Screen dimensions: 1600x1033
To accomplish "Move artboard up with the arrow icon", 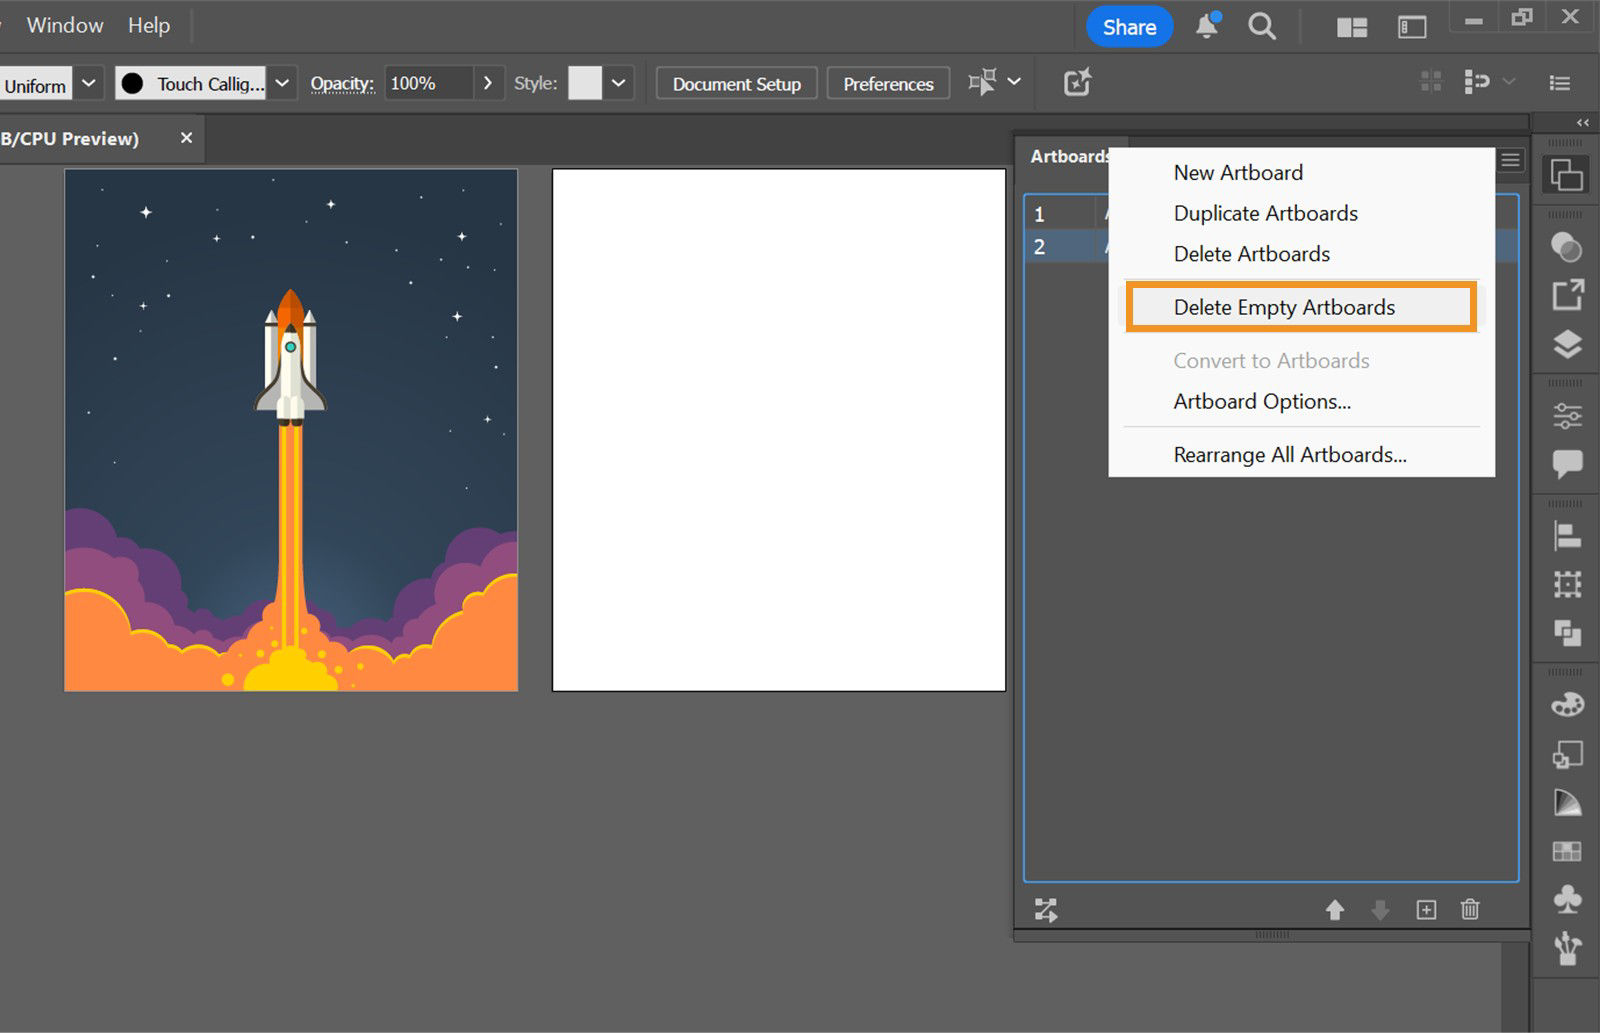I will [x=1336, y=910].
